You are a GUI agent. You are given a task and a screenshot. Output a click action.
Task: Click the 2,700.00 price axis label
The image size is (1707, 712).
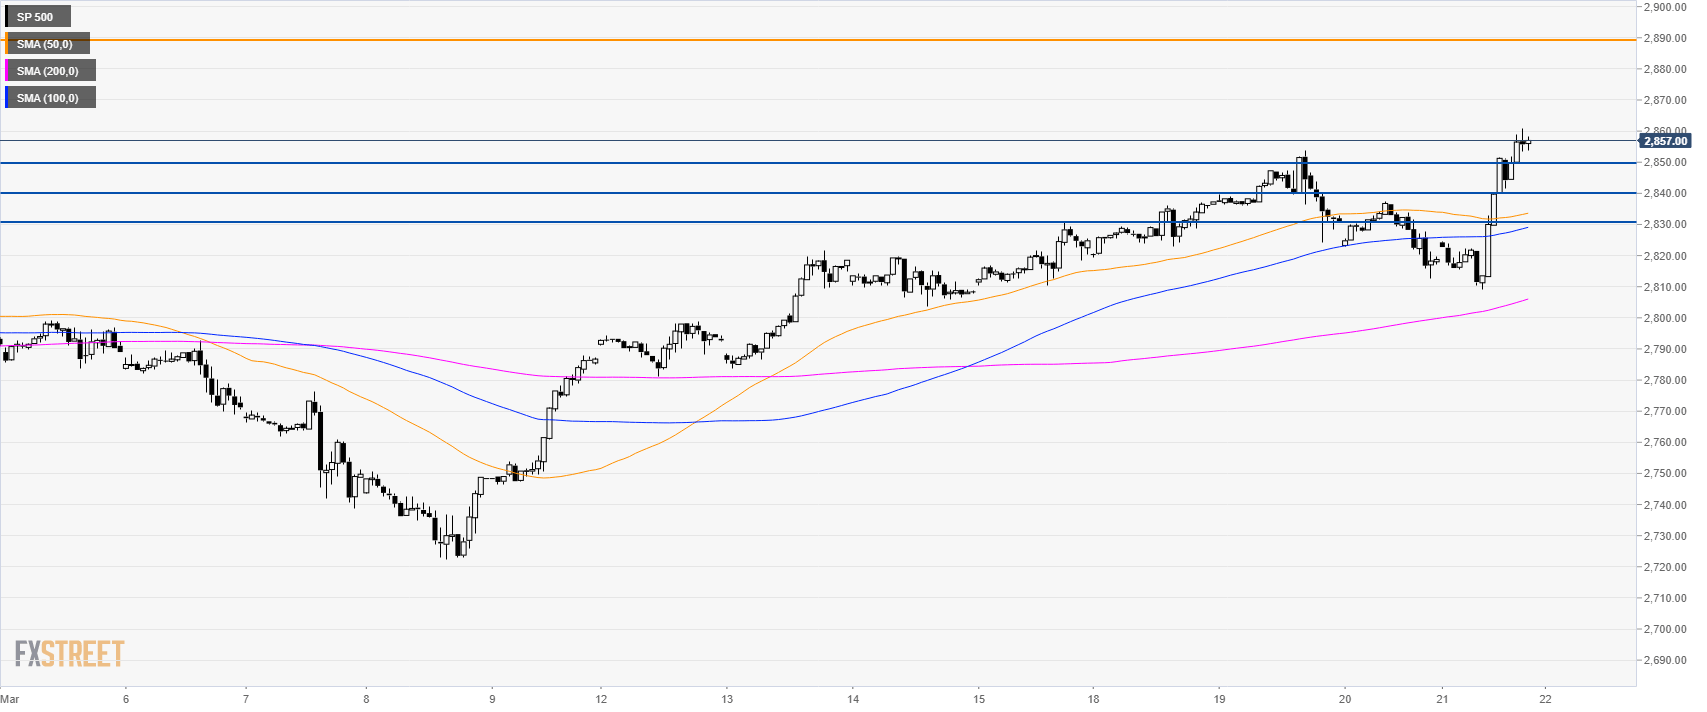point(1665,629)
